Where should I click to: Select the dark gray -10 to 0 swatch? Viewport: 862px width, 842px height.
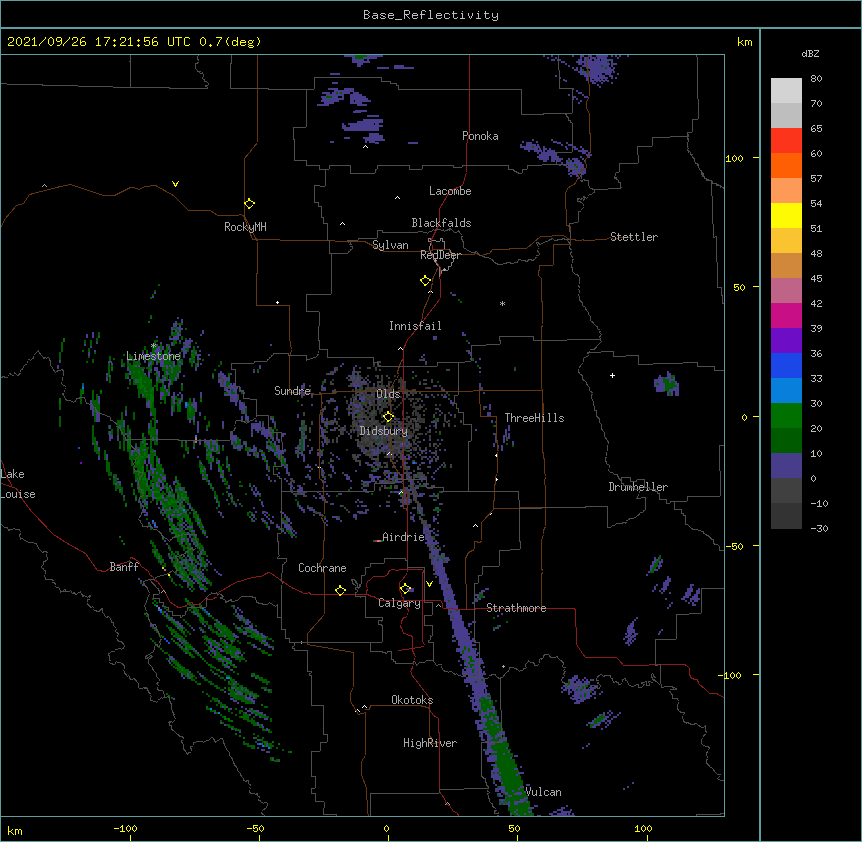point(786,491)
